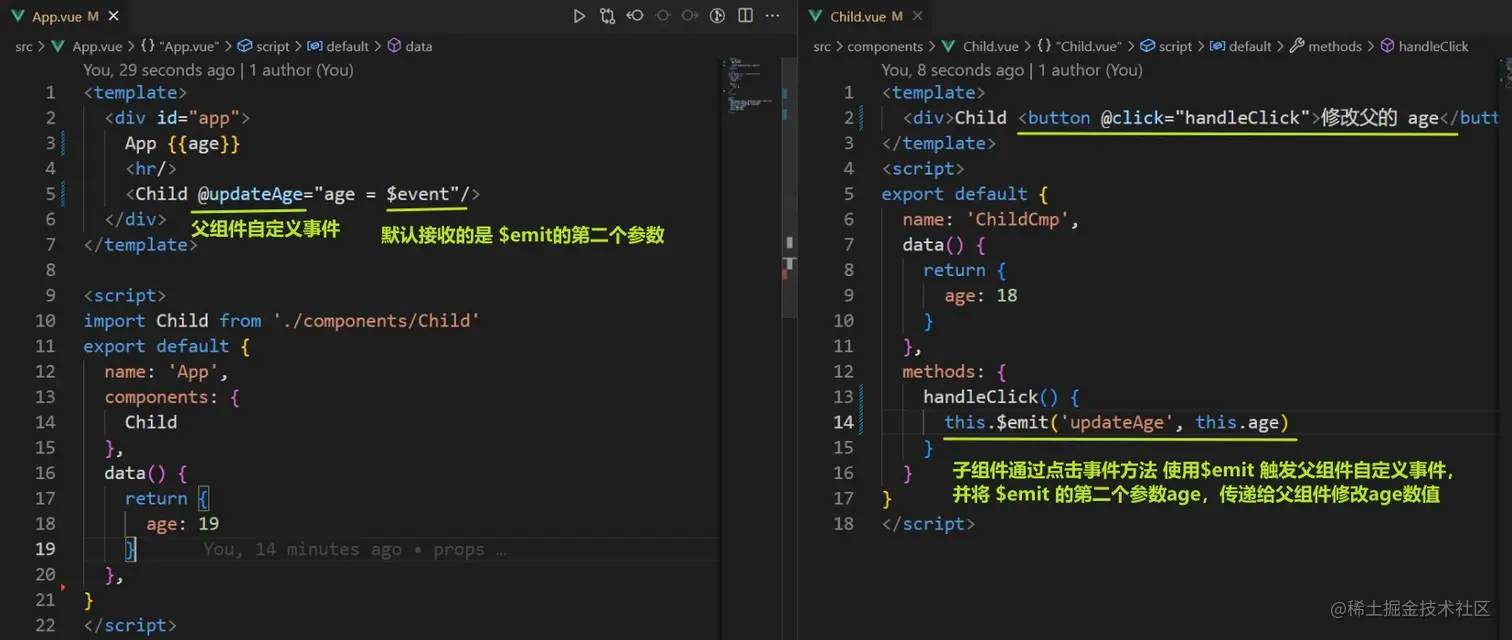Open the {} "Child.vue" symbol breadcrumb
1512x640 pixels.
point(1079,46)
